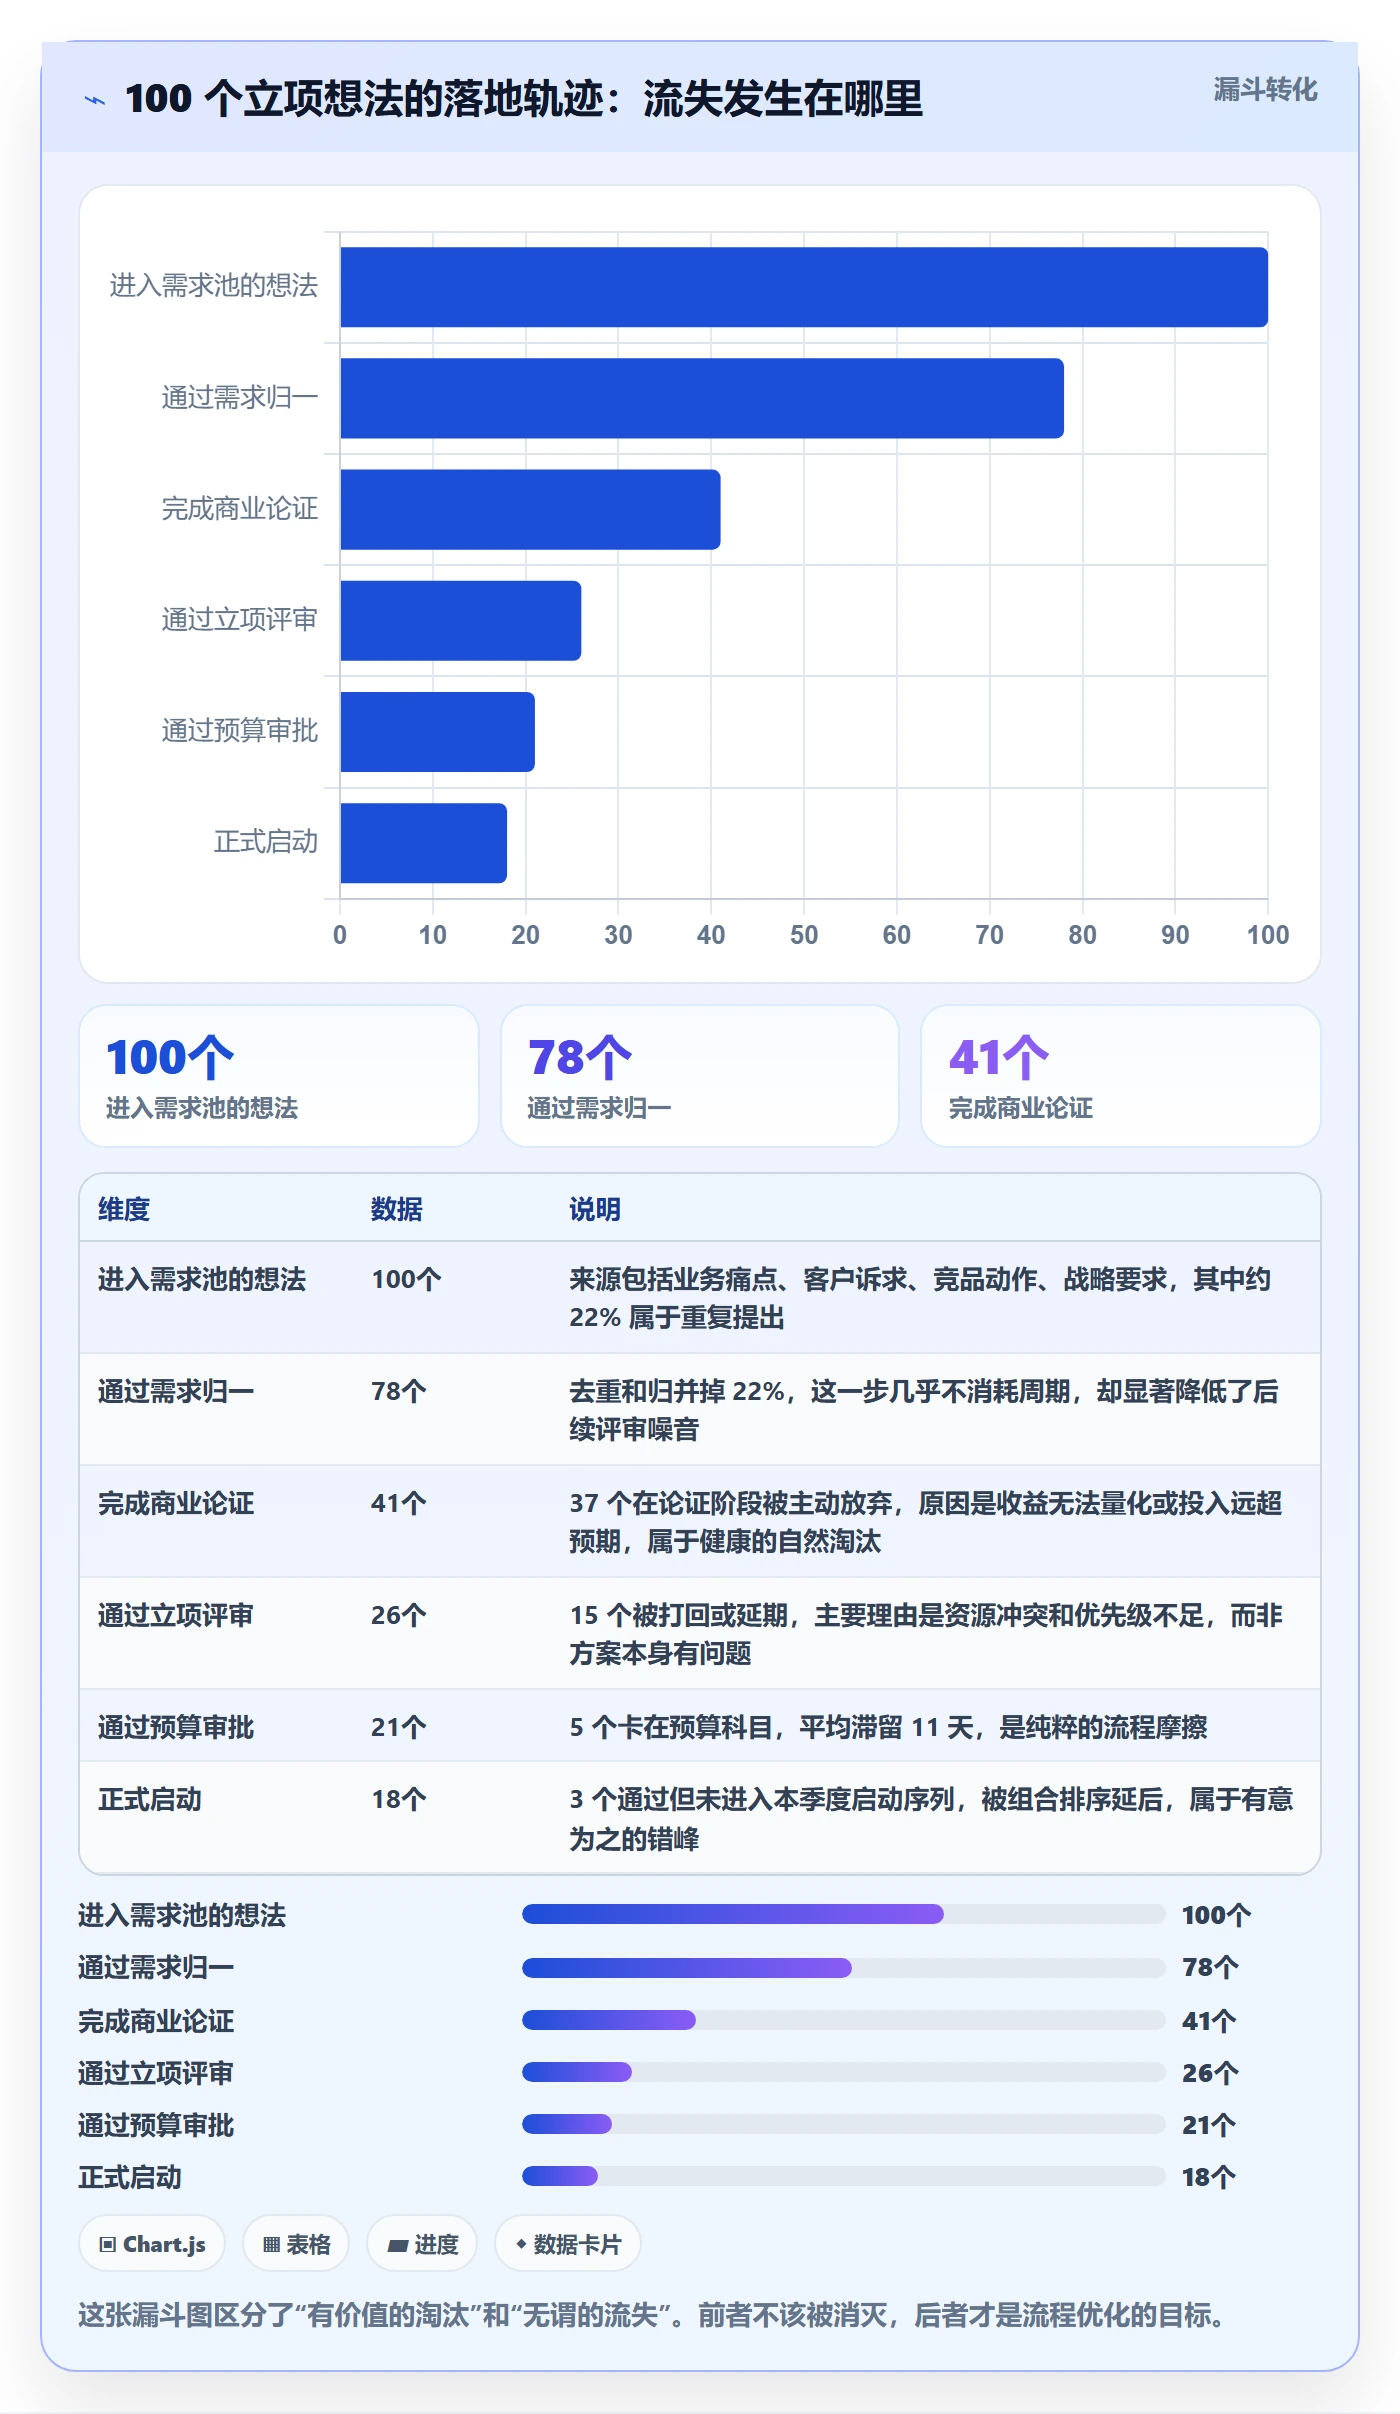Click the description starting 37 个在论证阶段
The width and height of the screenshot is (1400, 2414).
click(926, 1522)
